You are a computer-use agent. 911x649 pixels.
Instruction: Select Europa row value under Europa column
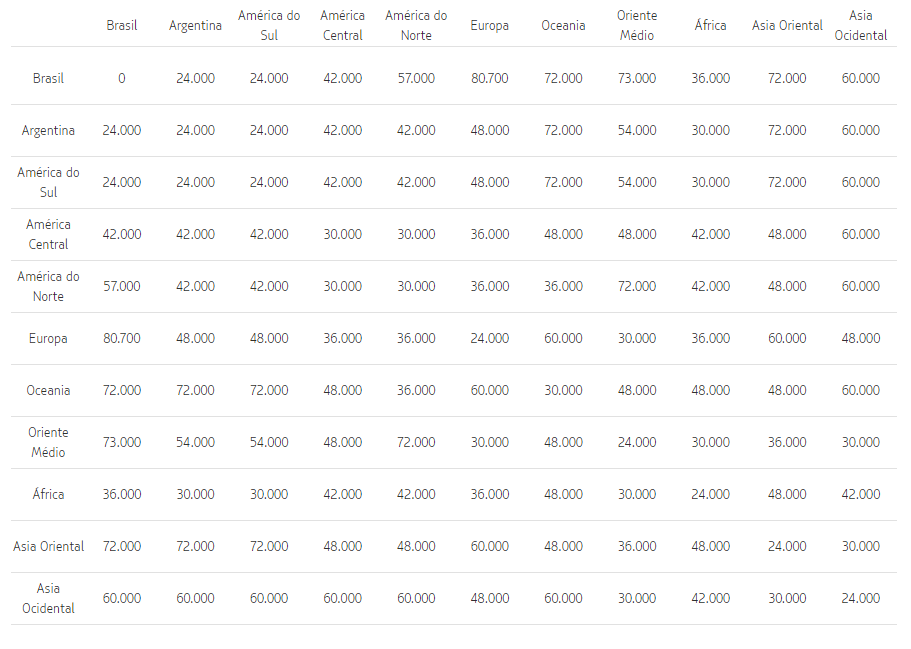click(x=489, y=338)
